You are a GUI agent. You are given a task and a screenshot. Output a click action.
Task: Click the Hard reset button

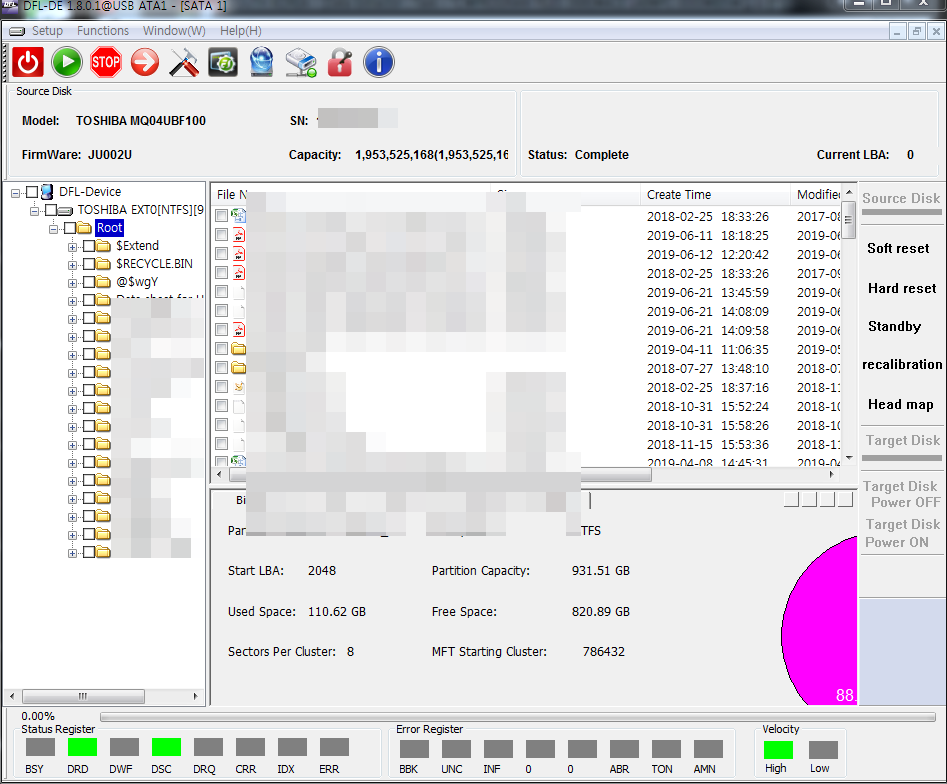point(902,288)
